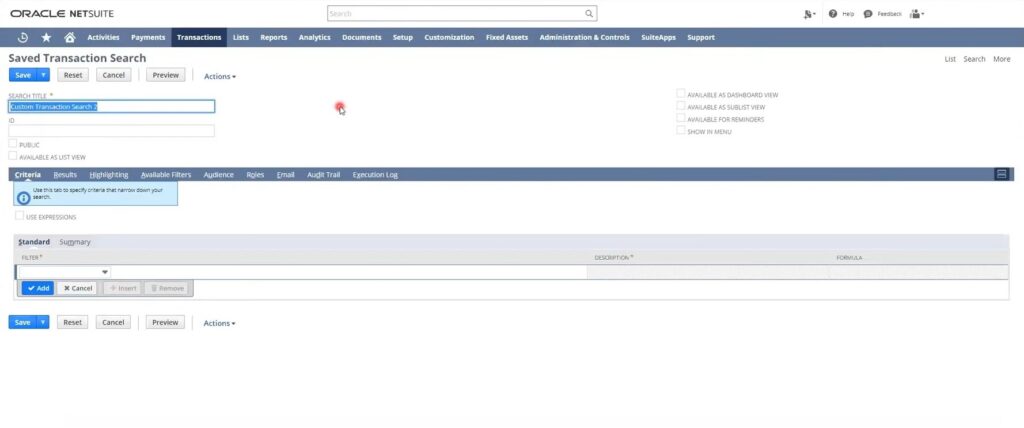Open the More link

coord(1002,59)
